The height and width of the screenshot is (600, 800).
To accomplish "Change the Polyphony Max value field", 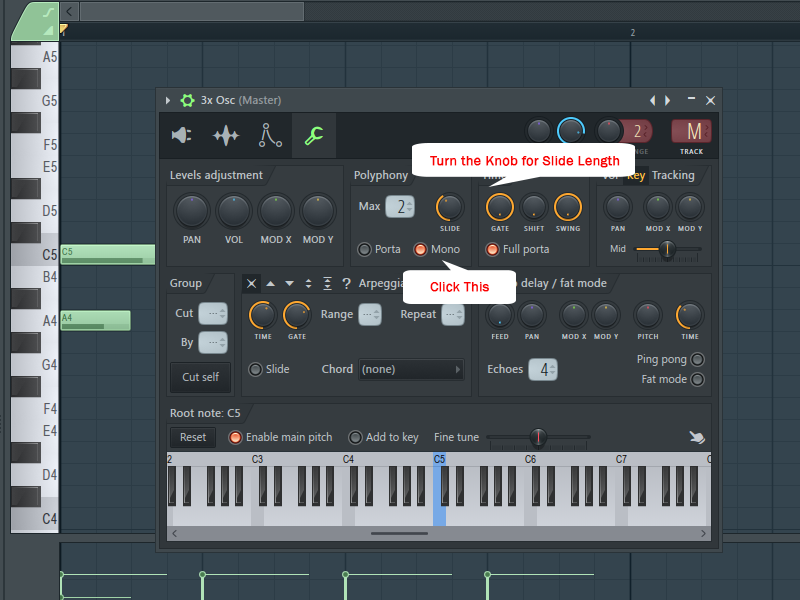I will [x=400, y=207].
